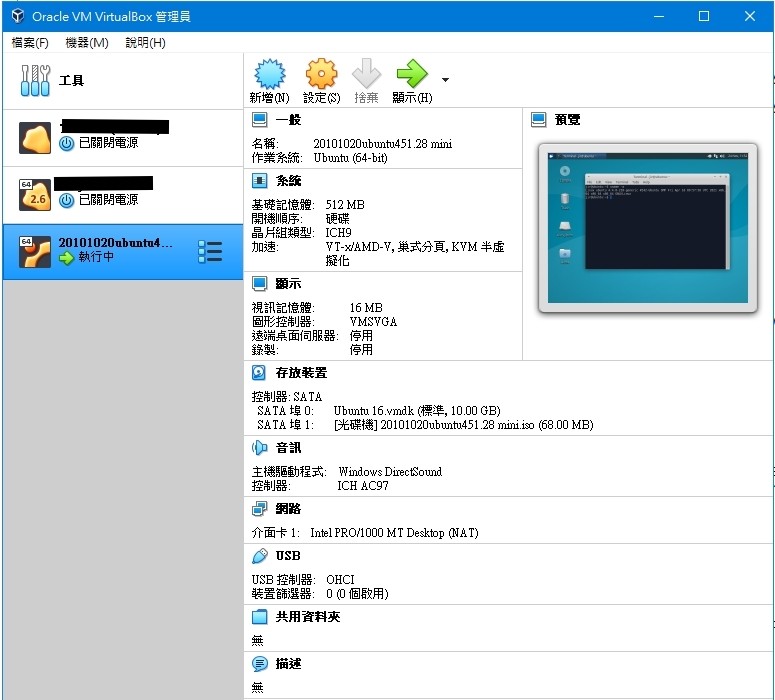Click the Discard (捨棄) arrow icon

tap(366, 74)
